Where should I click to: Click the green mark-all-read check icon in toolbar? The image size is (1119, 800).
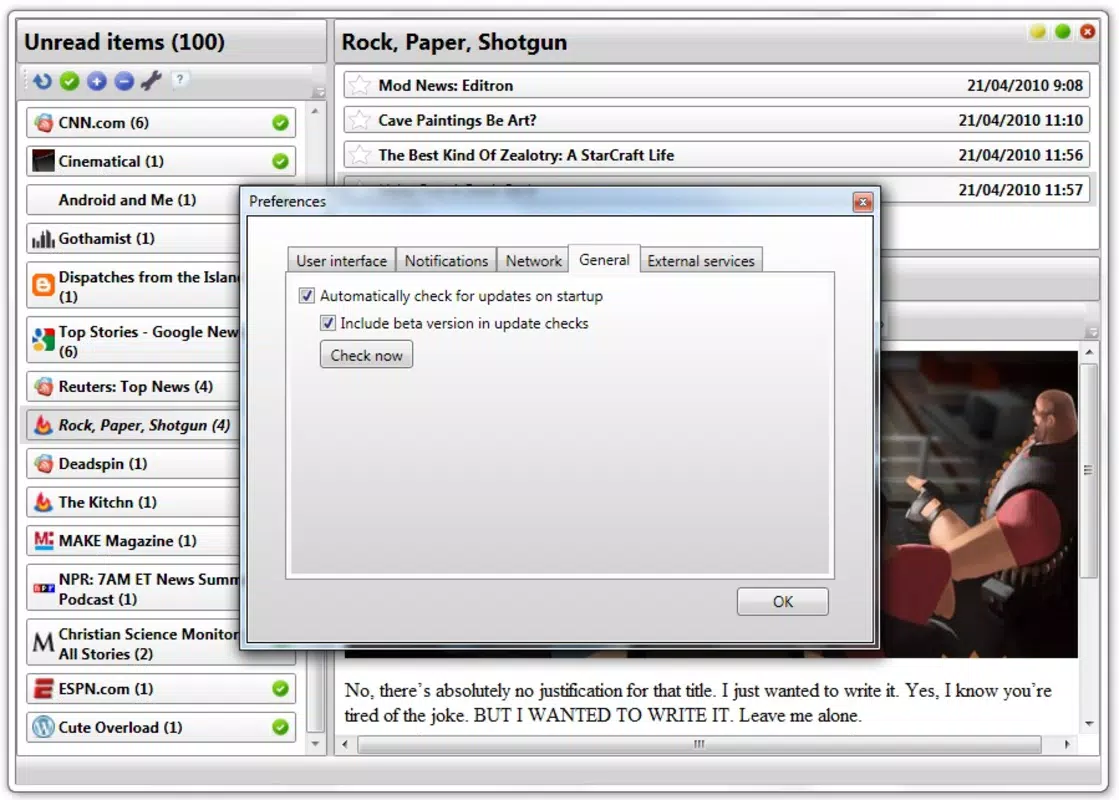click(69, 81)
